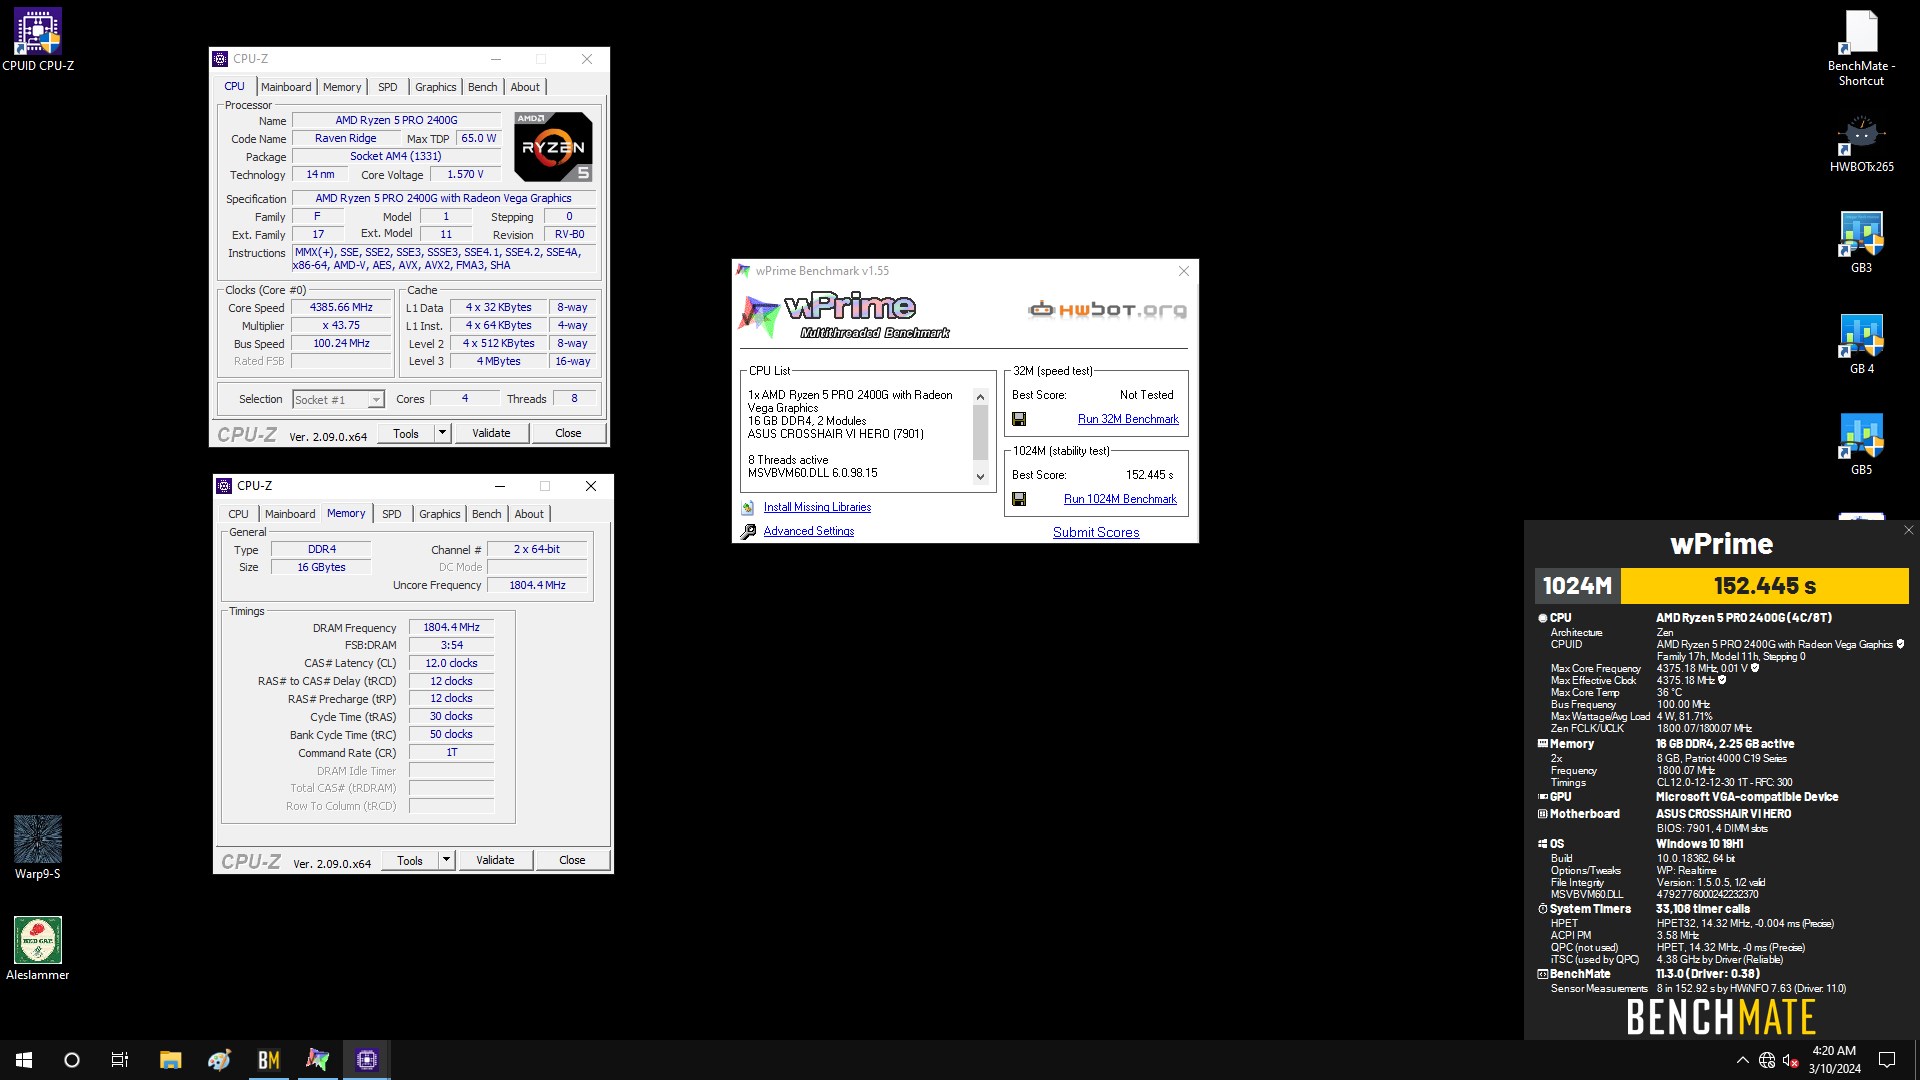Run the 1024M Benchmark link
Screen dimensions: 1920x1080
[1120, 499]
